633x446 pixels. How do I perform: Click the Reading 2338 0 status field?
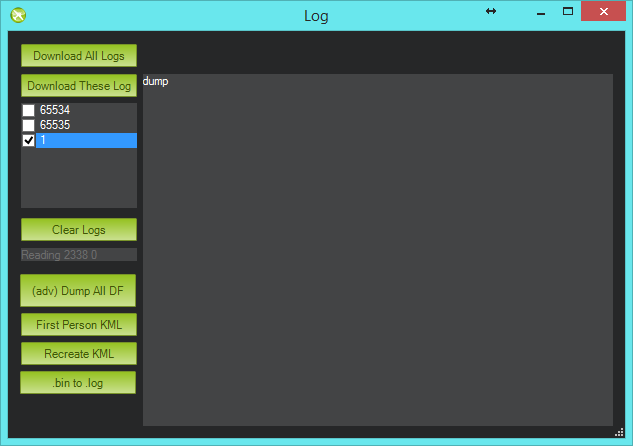click(79, 255)
